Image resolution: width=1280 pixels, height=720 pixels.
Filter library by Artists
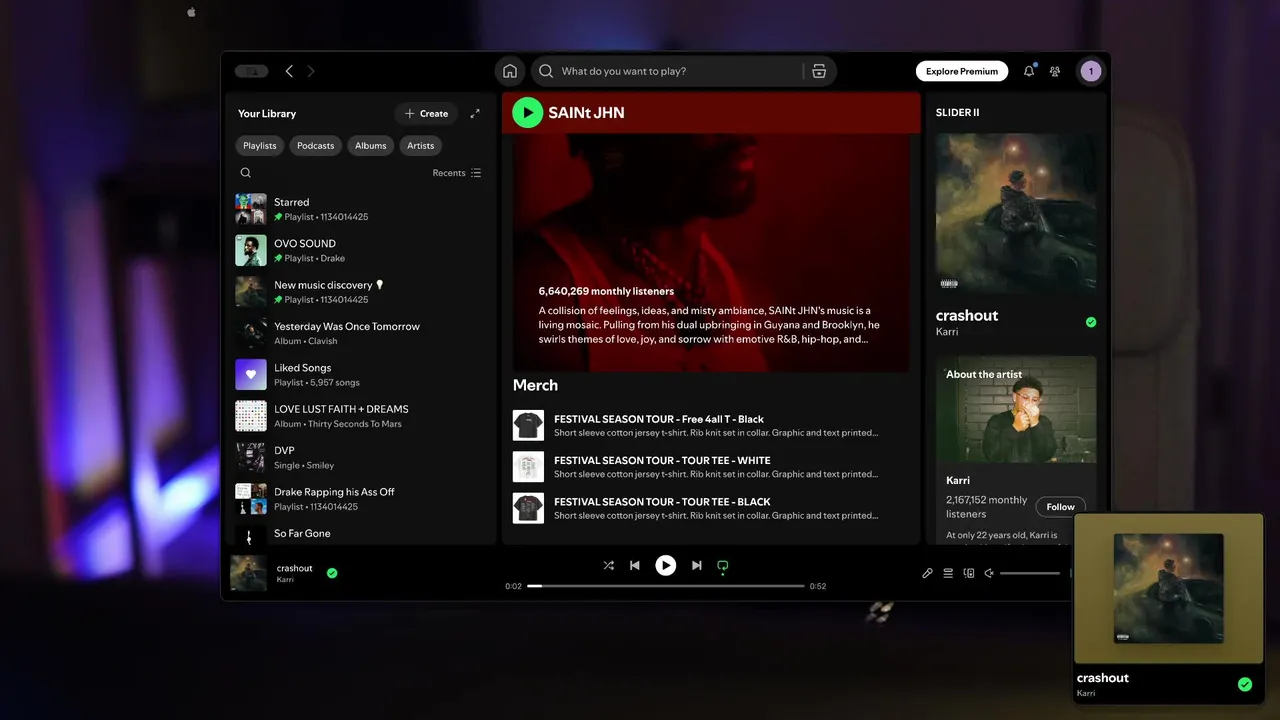pos(421,146)
